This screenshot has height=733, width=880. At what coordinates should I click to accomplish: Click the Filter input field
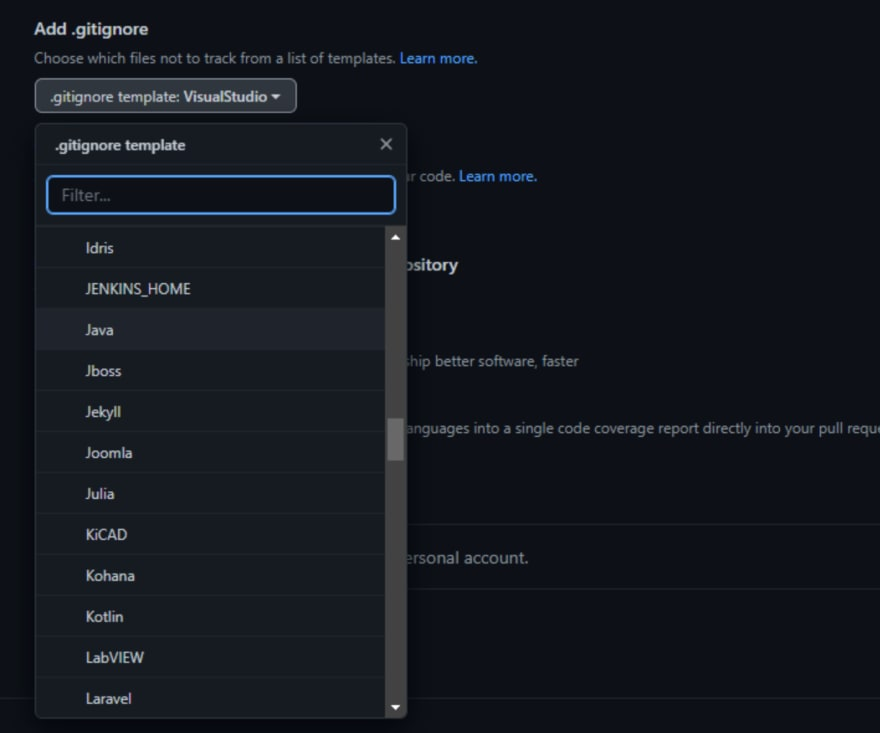(x=221, y=195)
